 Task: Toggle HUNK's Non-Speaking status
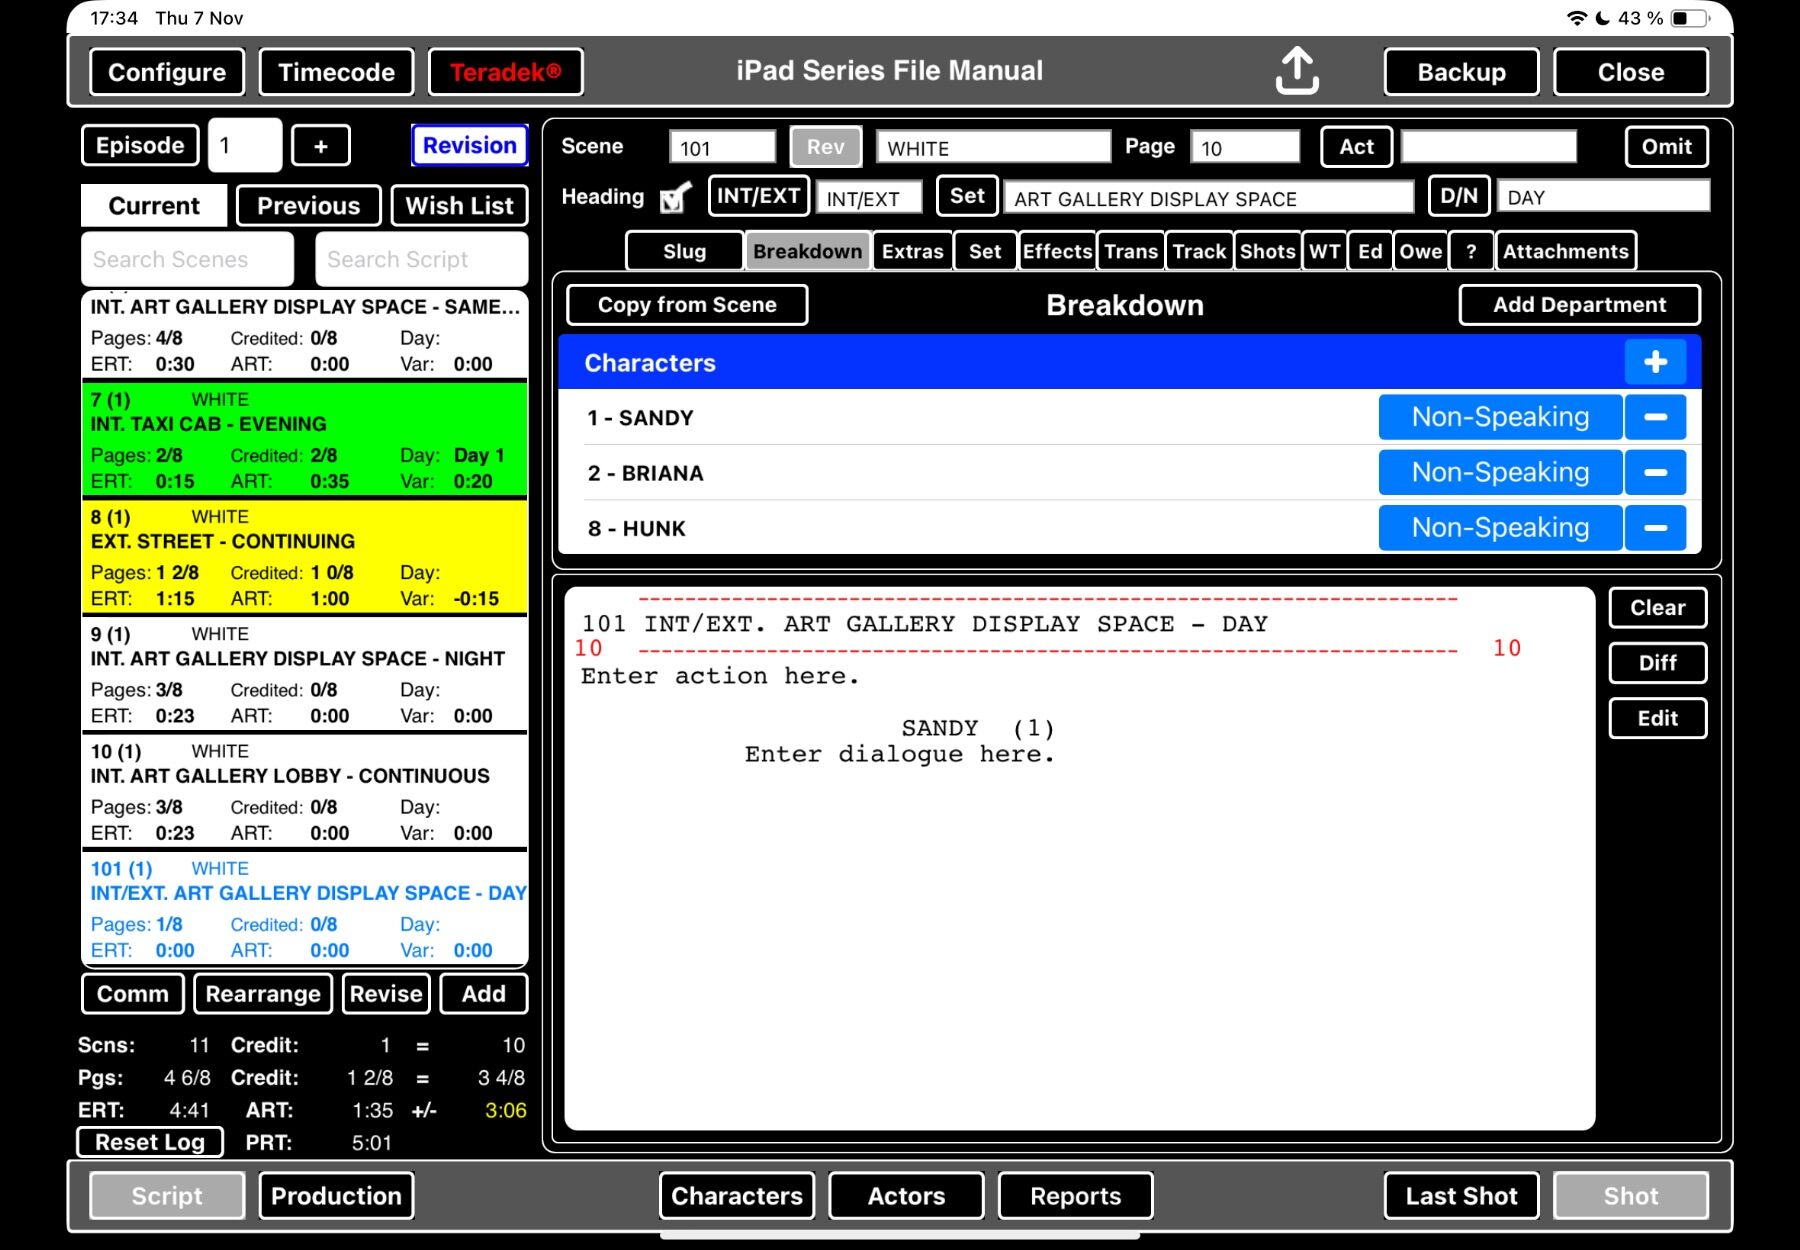(x=1499, y=528)
